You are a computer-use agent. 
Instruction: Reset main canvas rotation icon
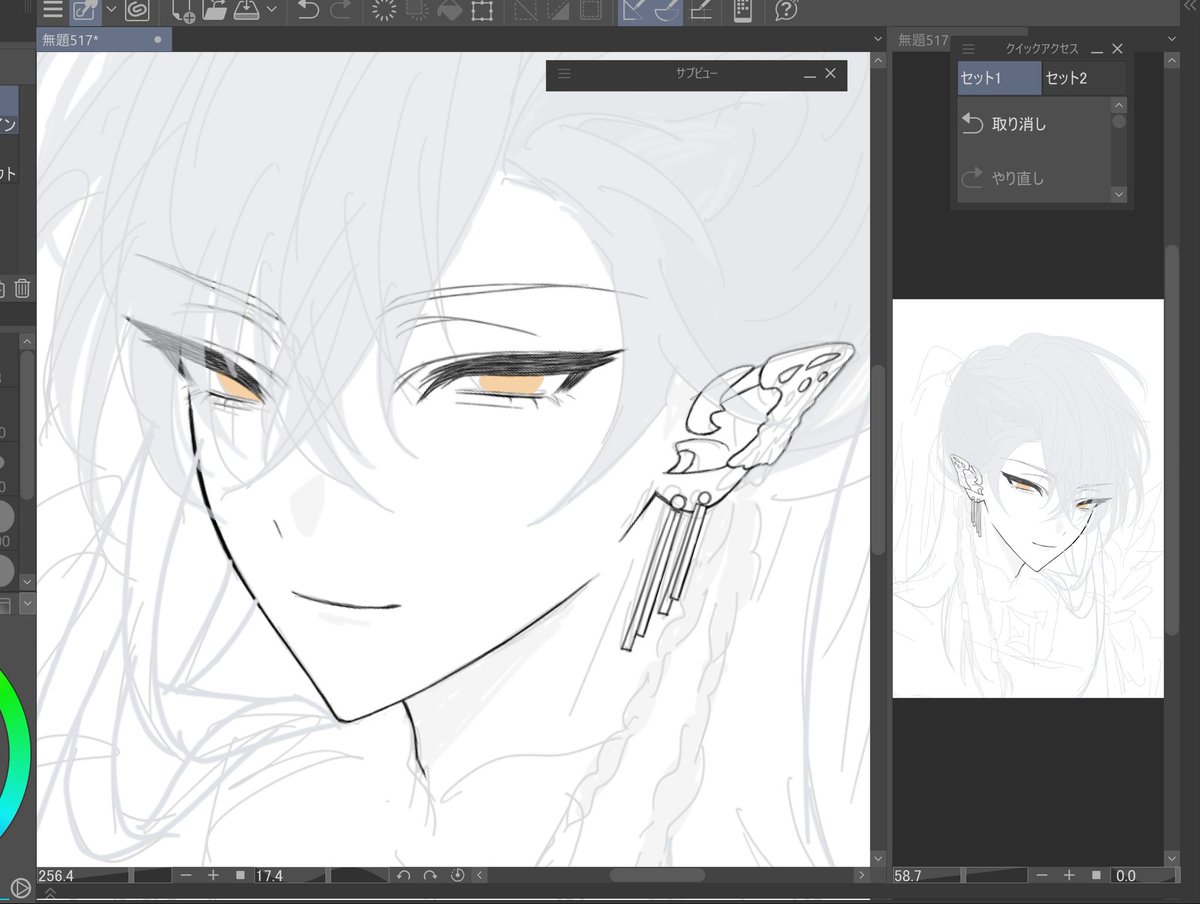click(x=457, y=875)
